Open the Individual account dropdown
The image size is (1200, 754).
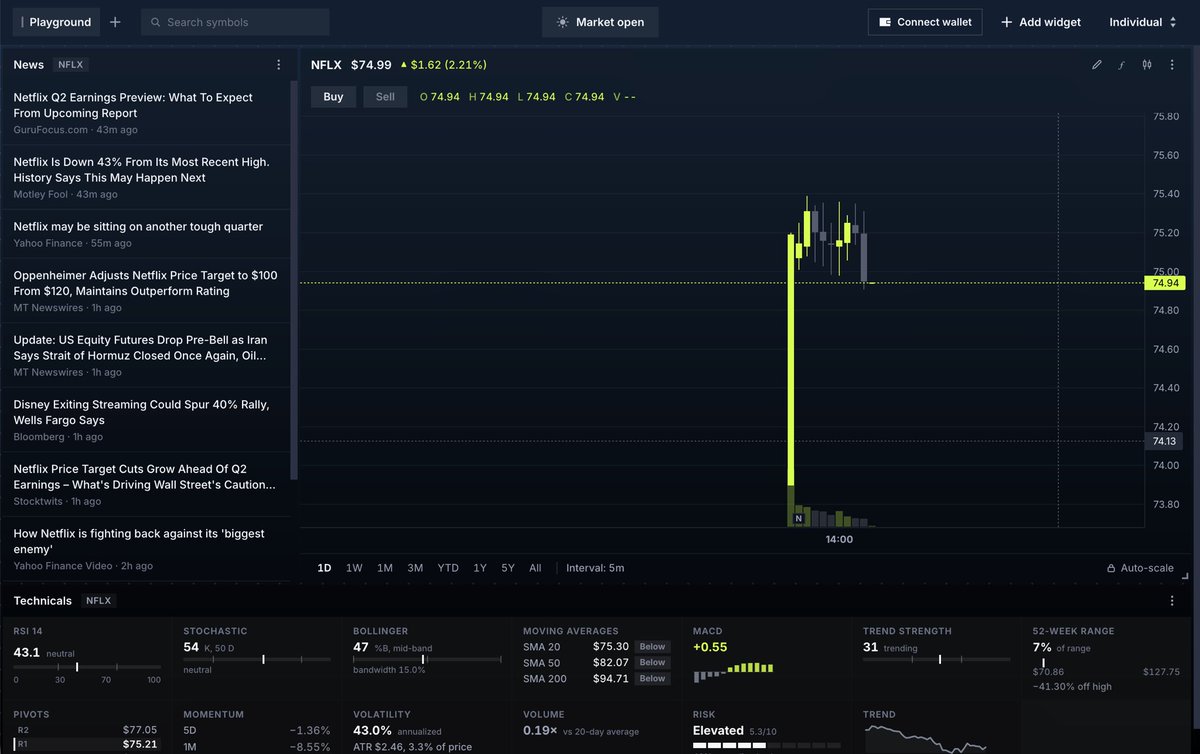[1142, 22]
